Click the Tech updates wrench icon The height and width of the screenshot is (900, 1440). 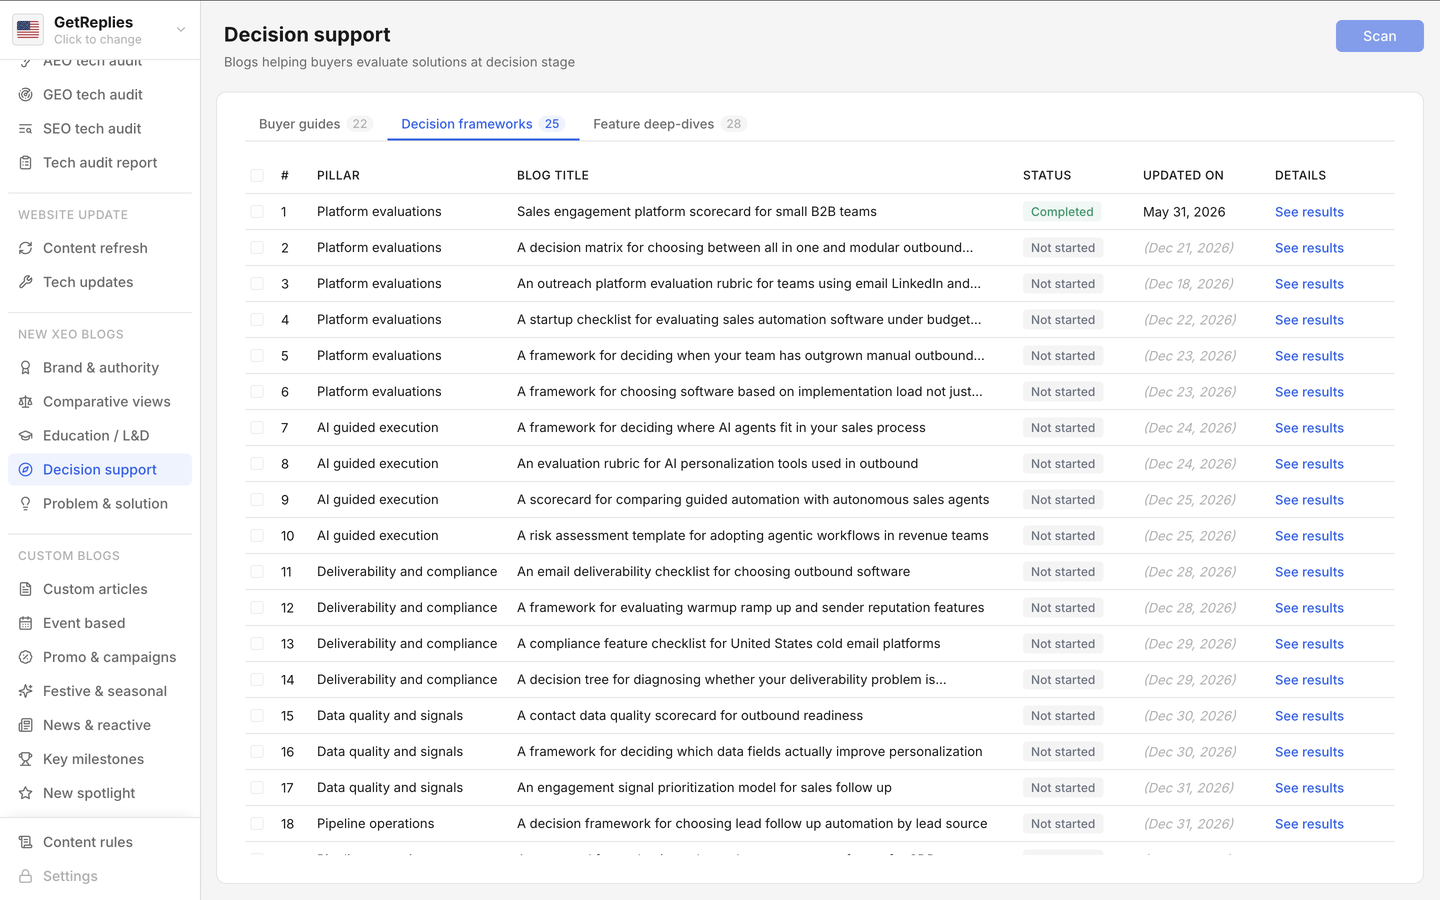tap(26, 282)
